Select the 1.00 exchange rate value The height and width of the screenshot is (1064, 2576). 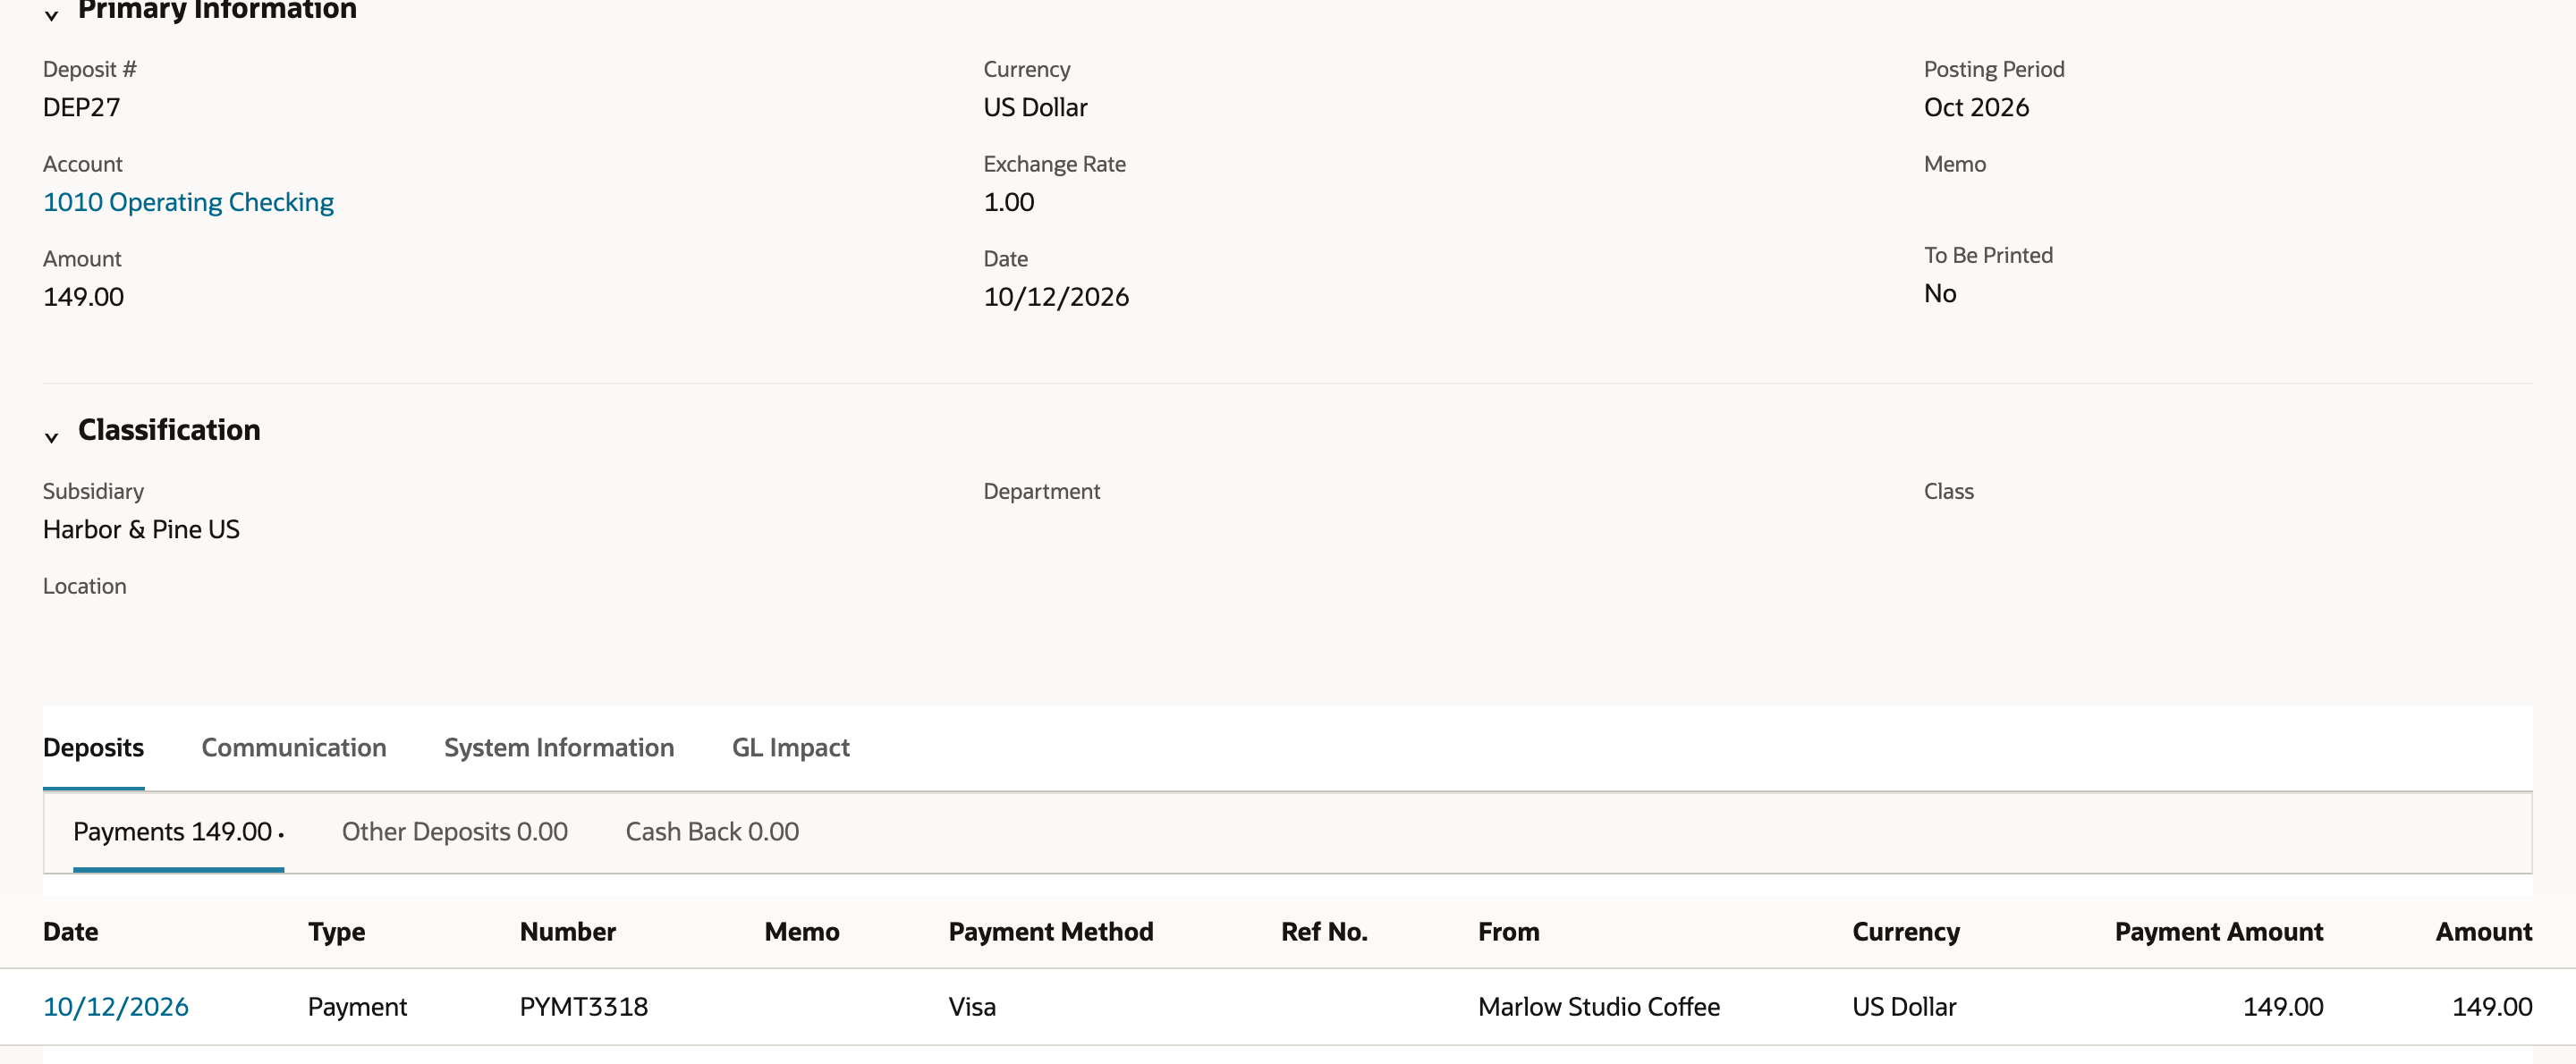(x=1009, y=202)
